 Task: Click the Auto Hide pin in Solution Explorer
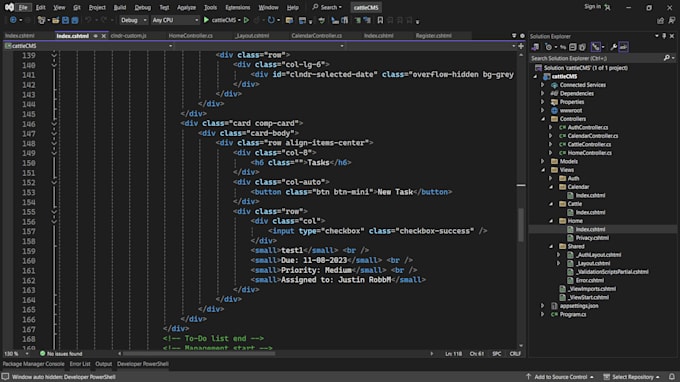664,36
